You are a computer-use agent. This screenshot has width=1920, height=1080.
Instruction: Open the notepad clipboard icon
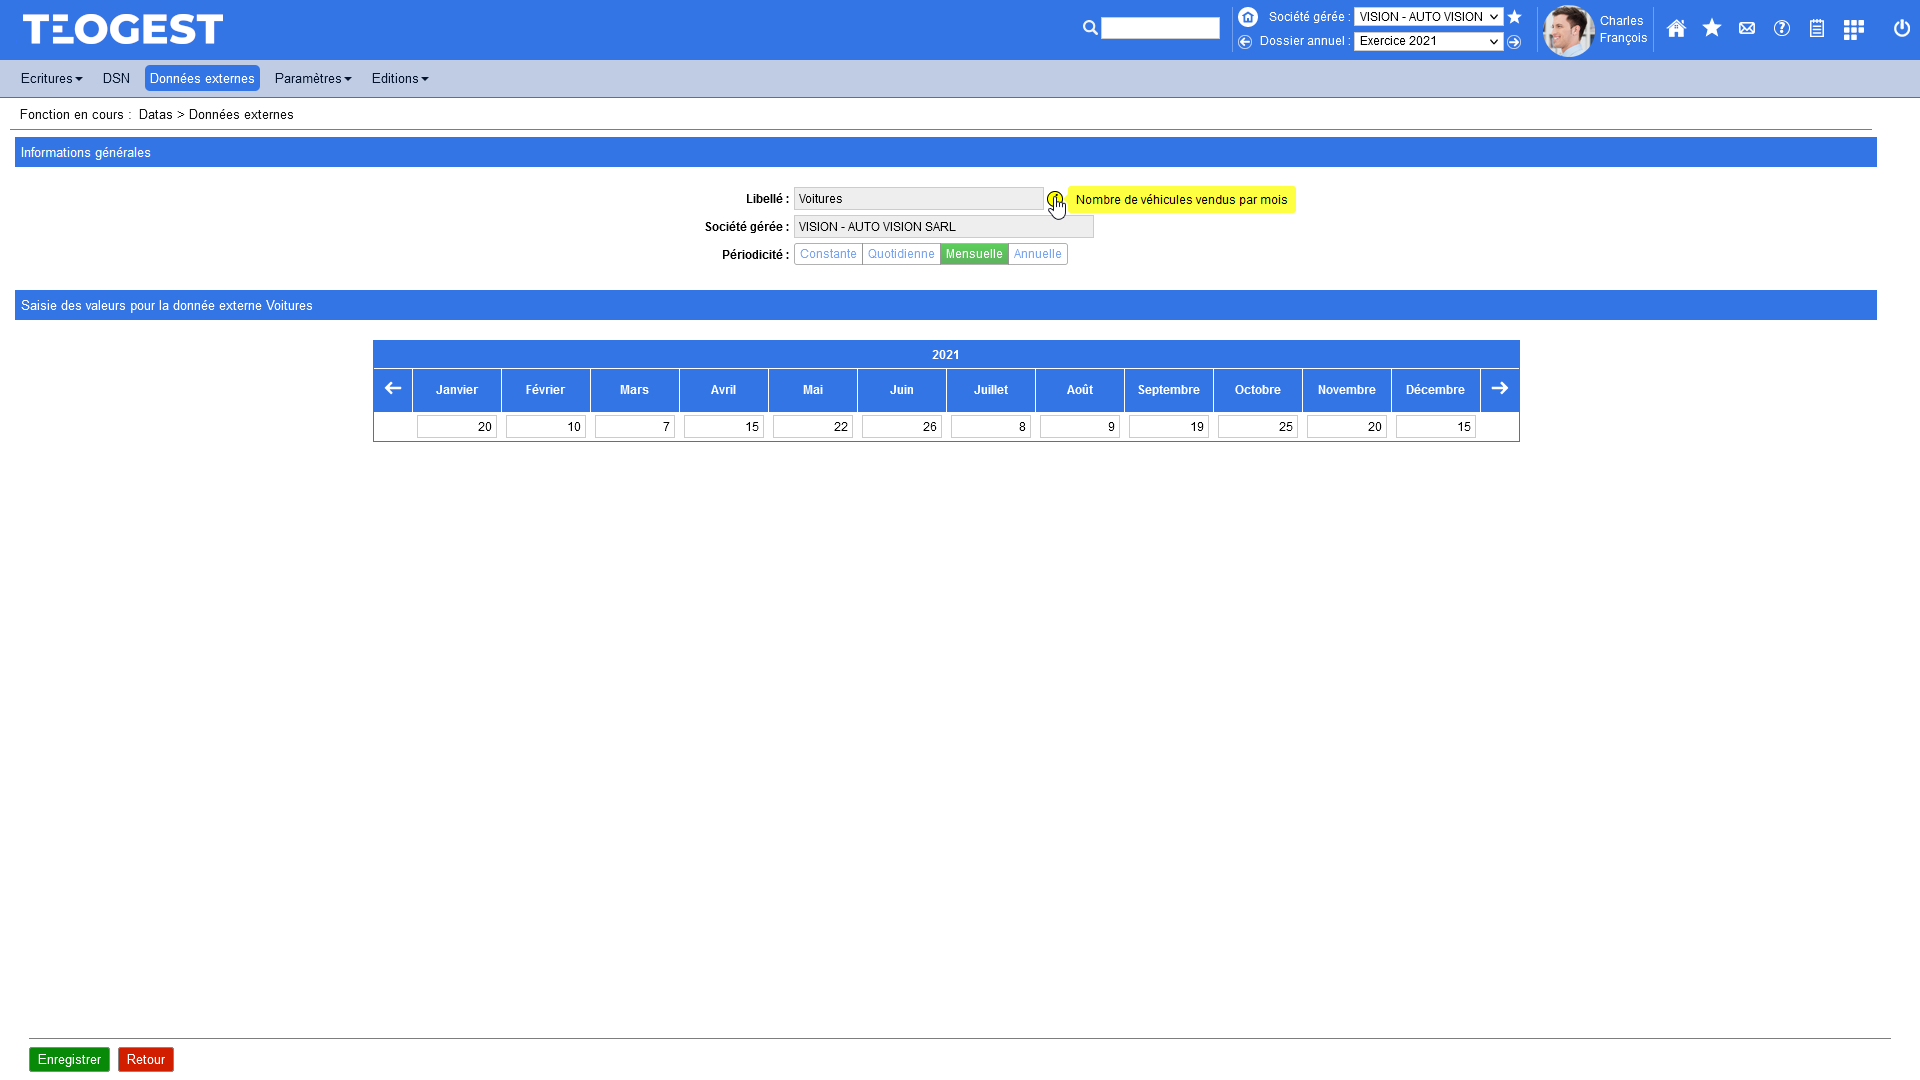click(1817, 29)
